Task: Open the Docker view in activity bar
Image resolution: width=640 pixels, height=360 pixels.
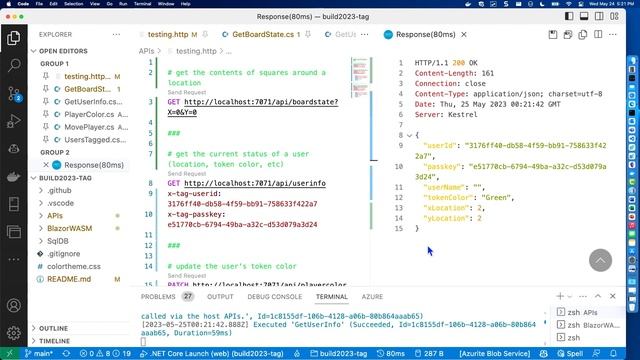Action: tap(13, 177)
